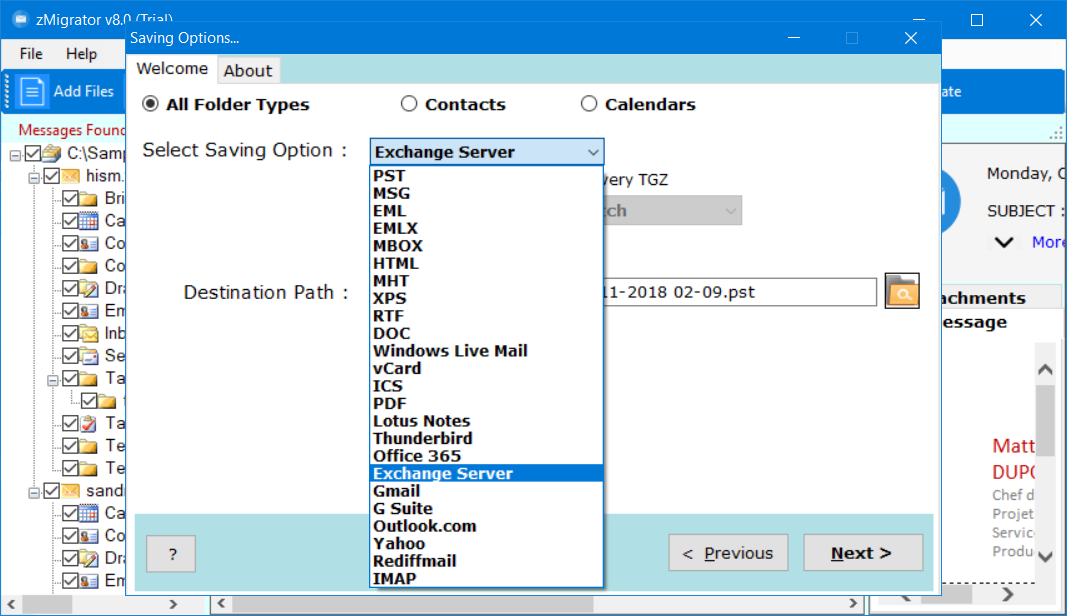Open the destination folder browse icon
1067x616 pixels.
pos(902,291)
